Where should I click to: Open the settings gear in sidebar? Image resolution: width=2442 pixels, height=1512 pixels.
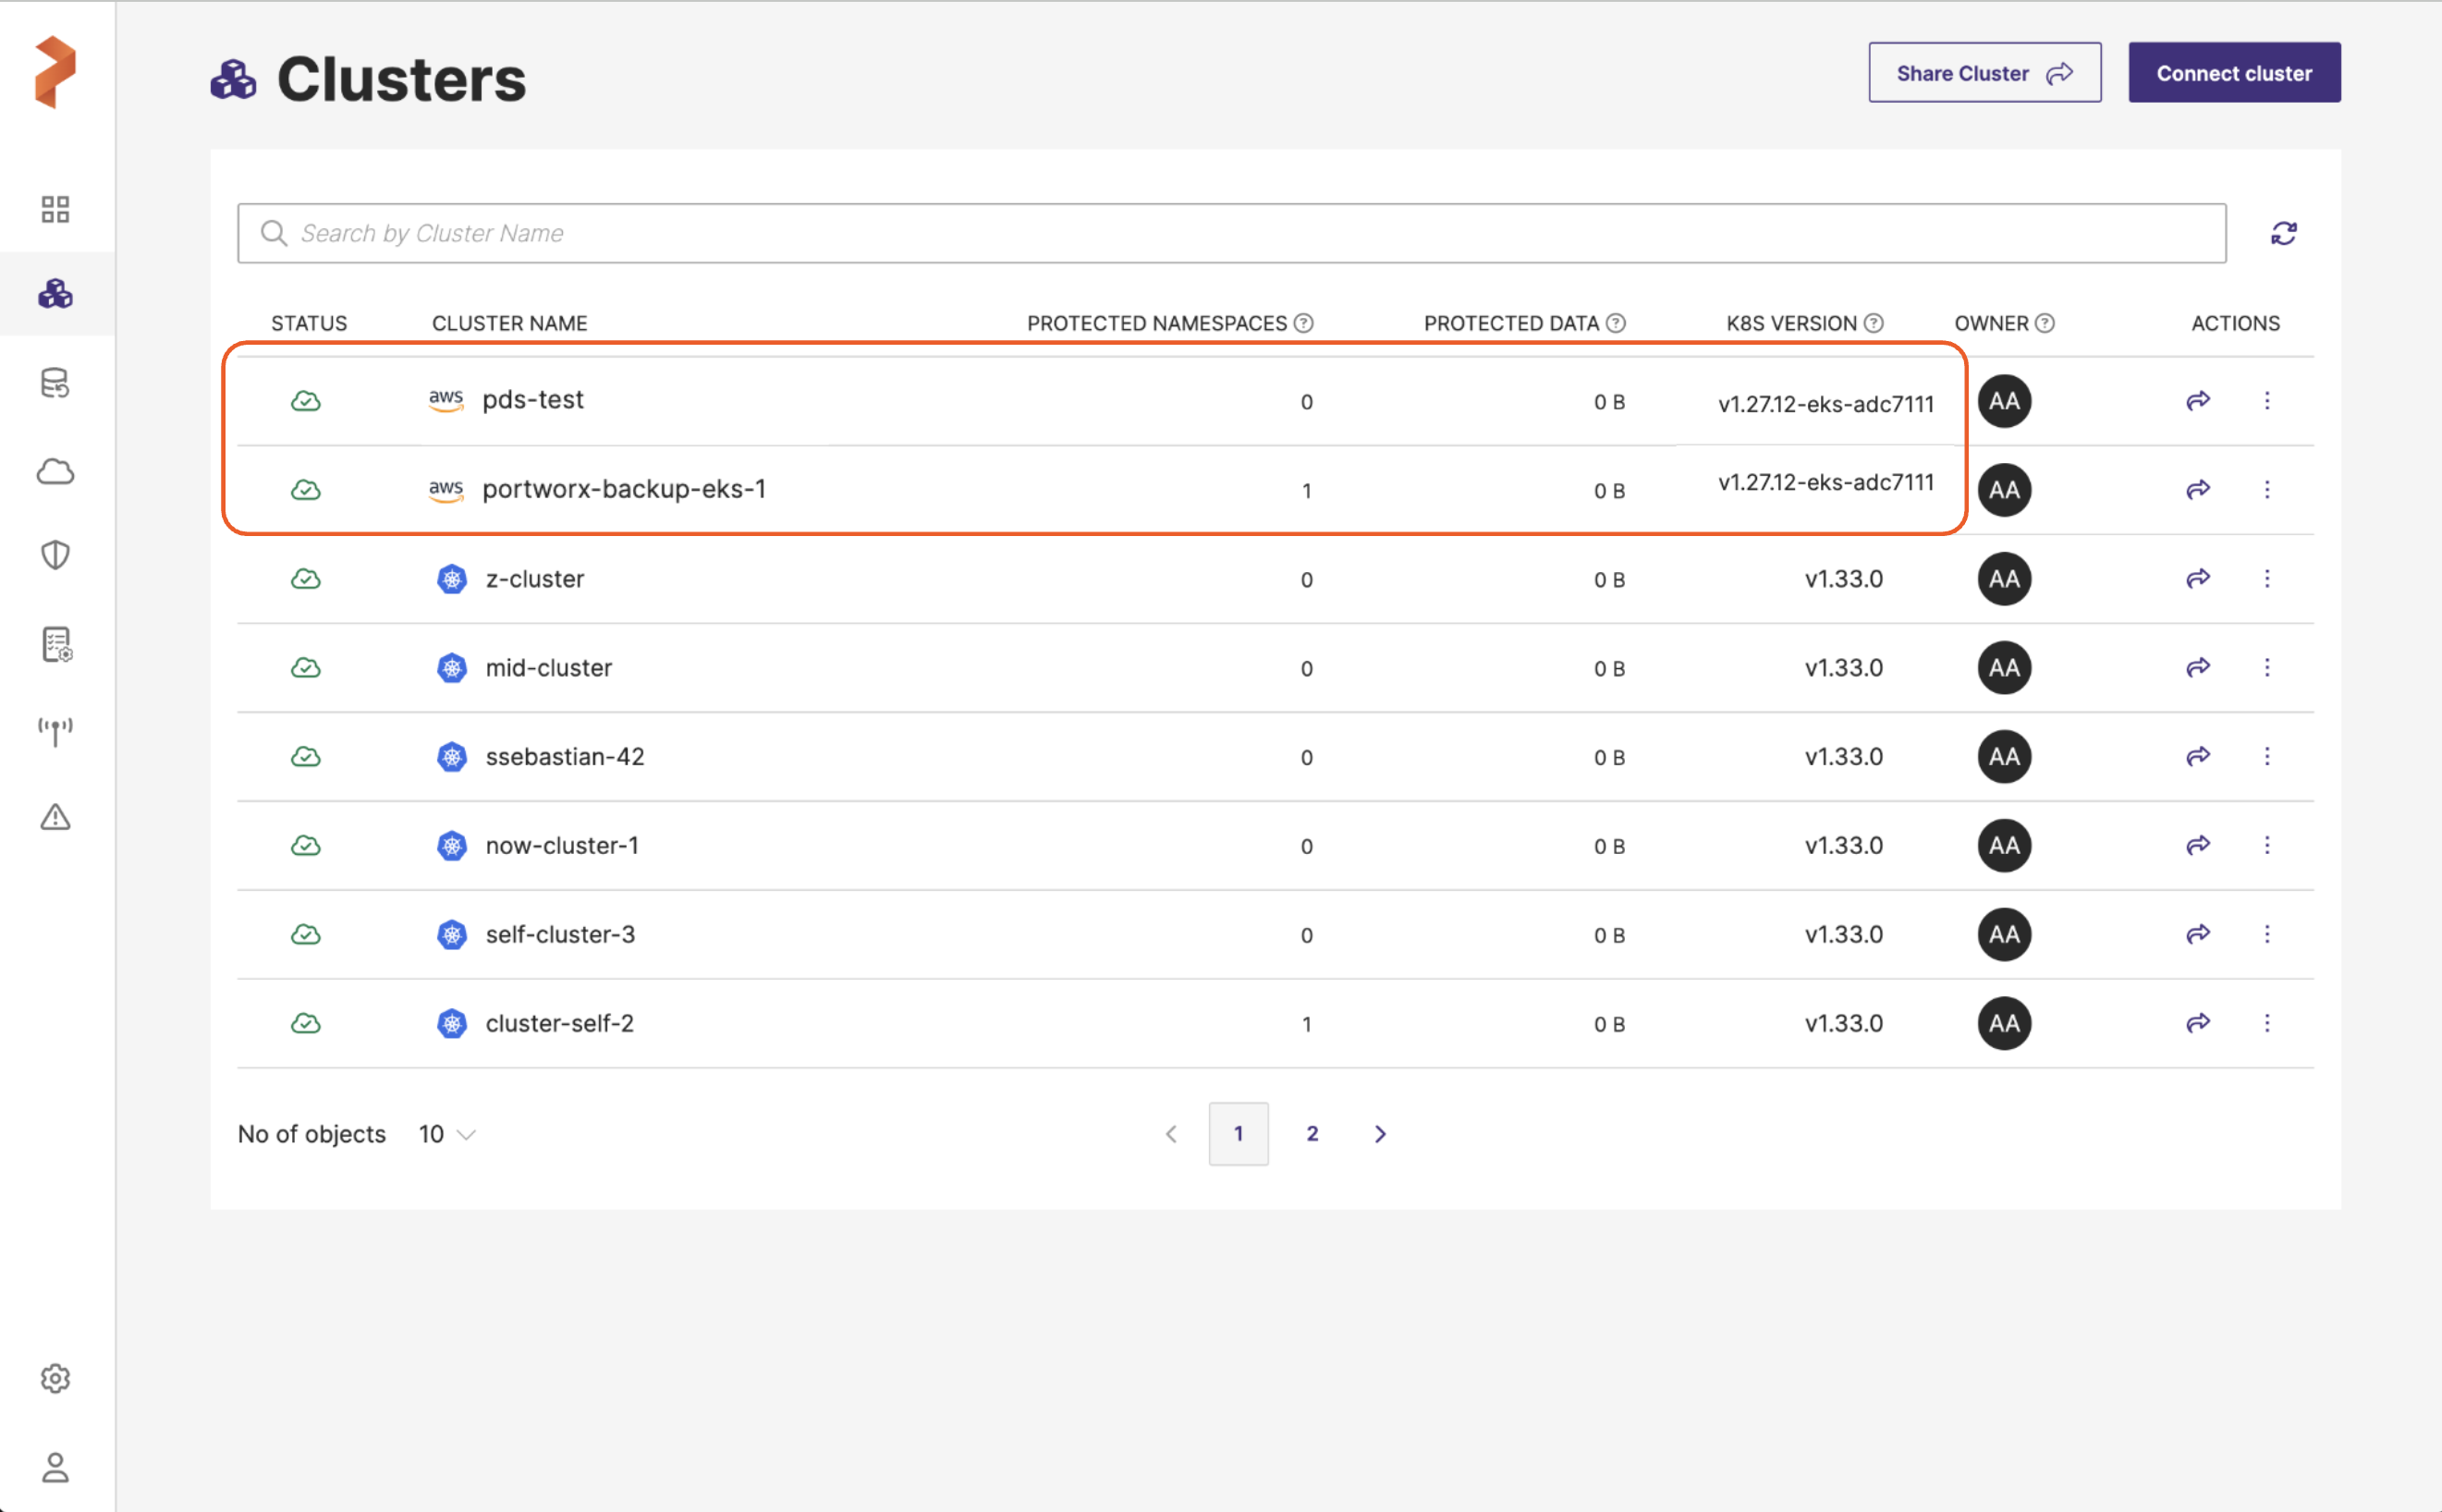pos(55,1378)
